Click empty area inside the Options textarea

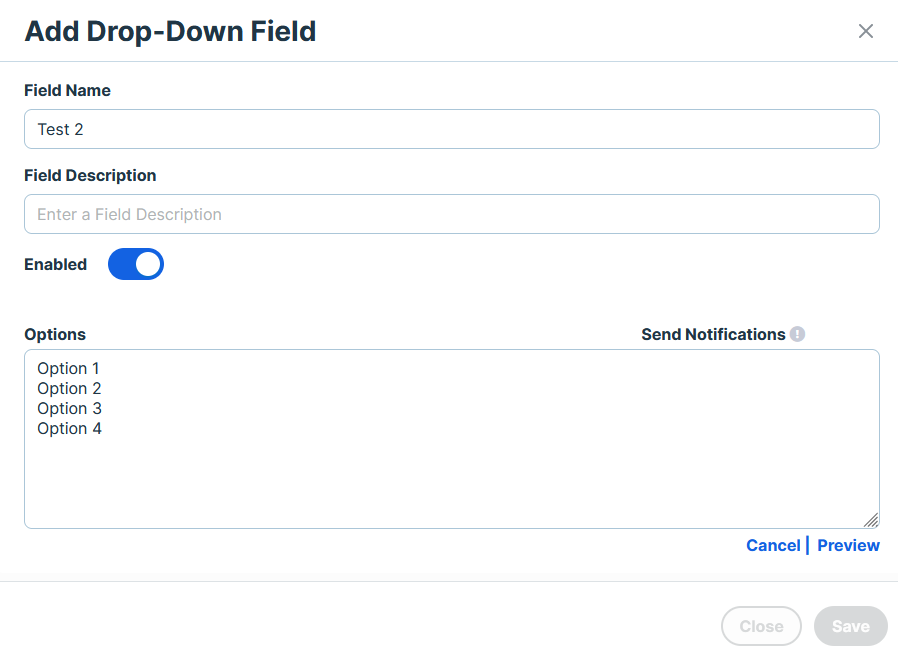coord(451,481)
